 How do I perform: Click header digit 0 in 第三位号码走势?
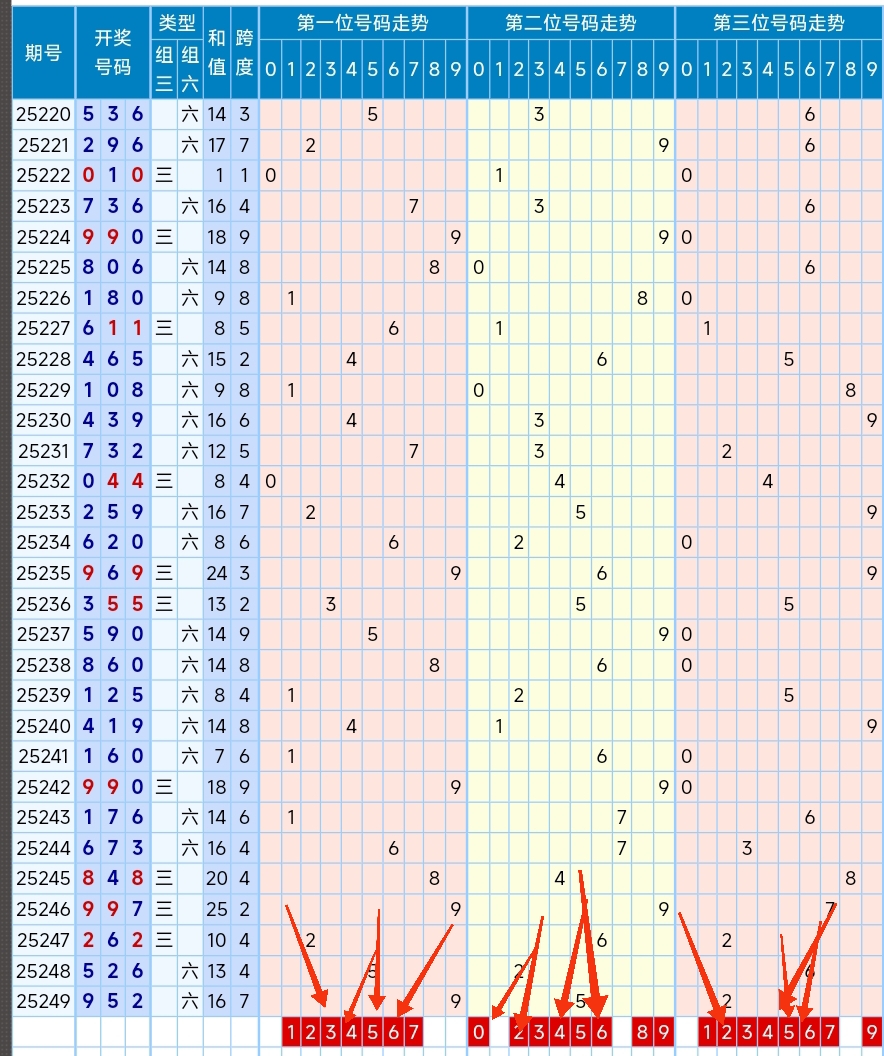coord(686,69)
